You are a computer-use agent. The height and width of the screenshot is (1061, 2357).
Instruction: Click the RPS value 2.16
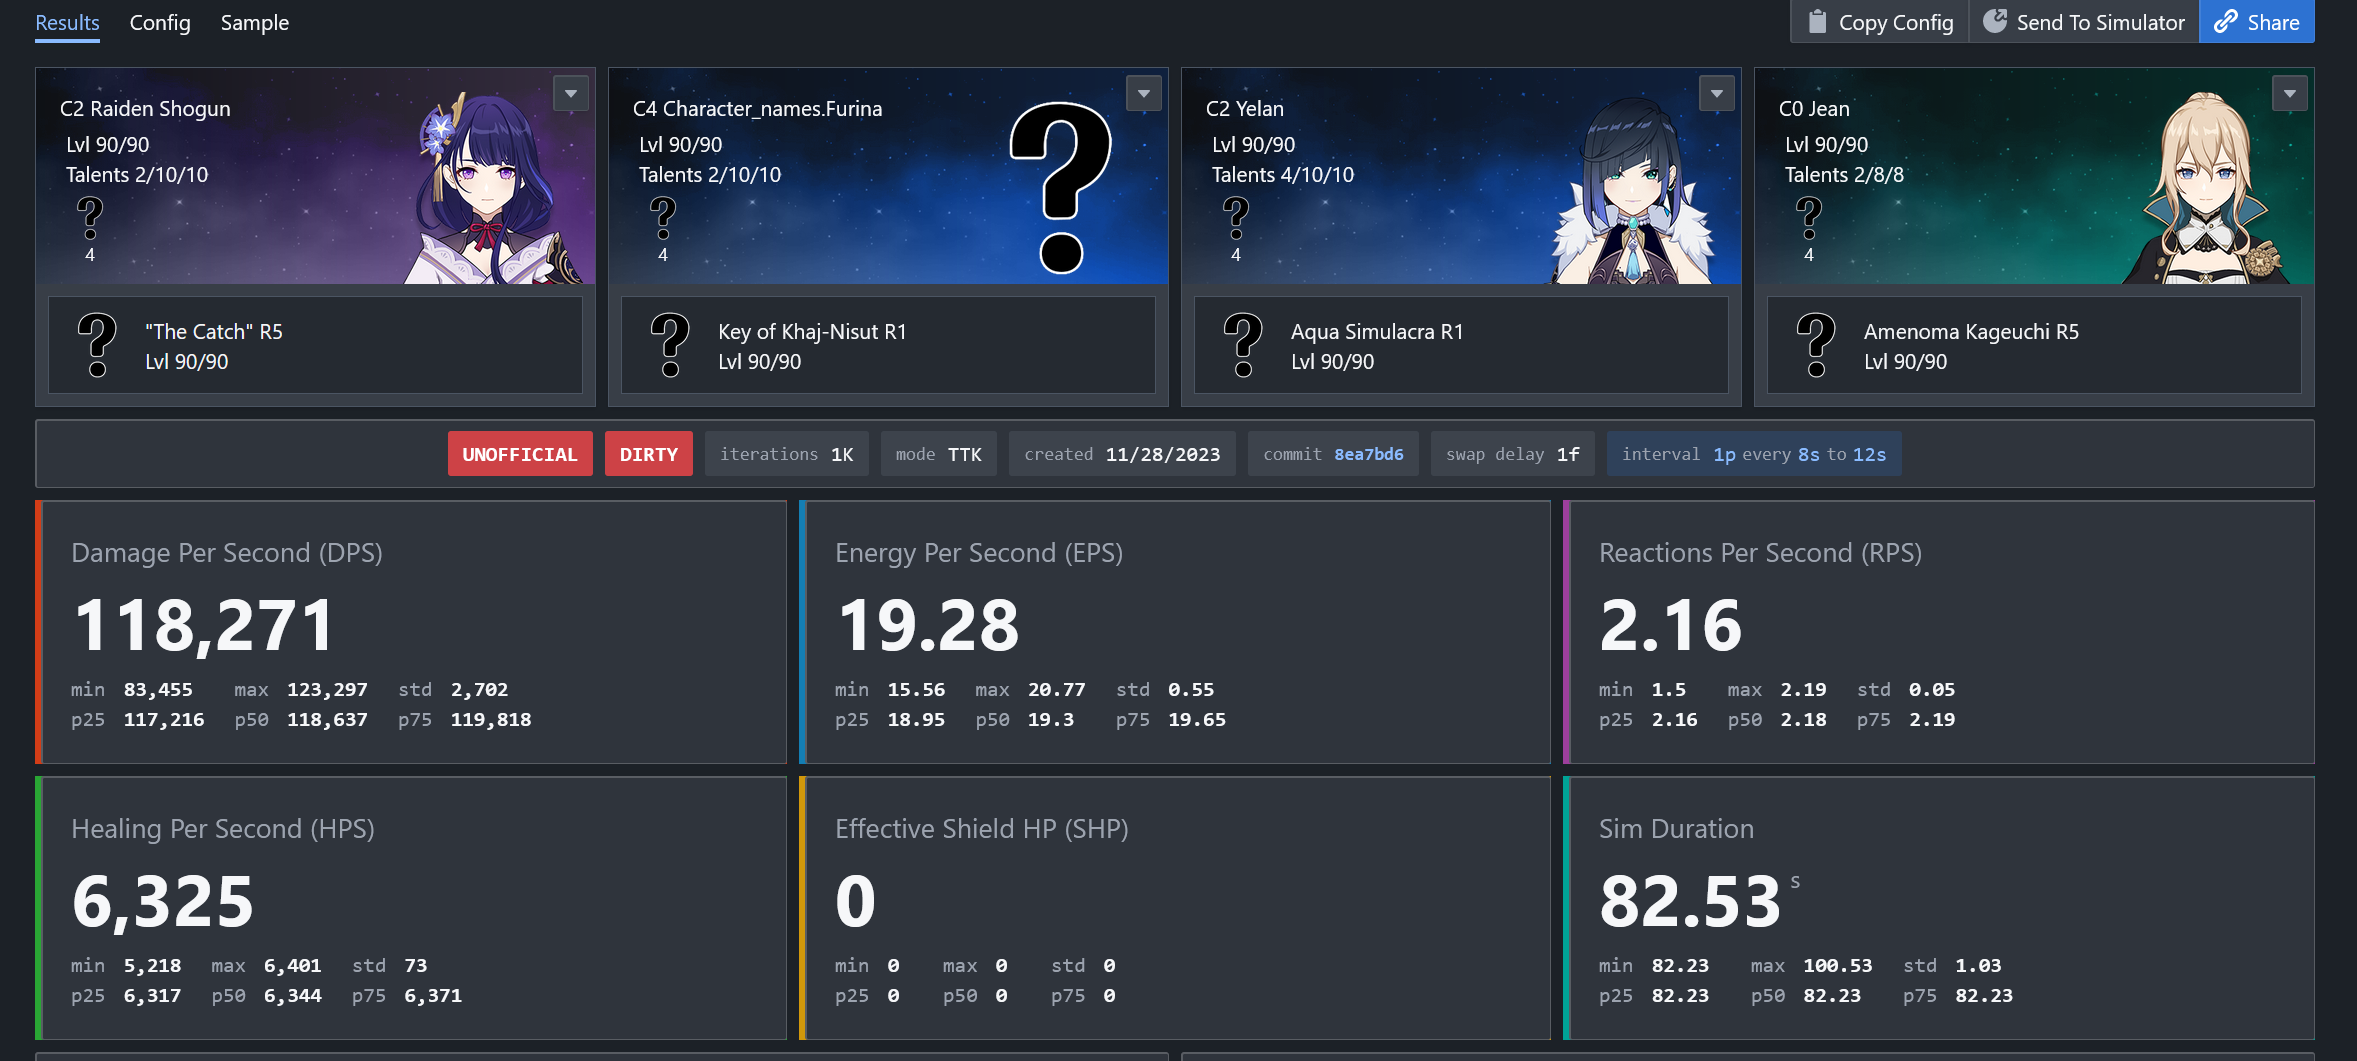[x=1671, y=625]
